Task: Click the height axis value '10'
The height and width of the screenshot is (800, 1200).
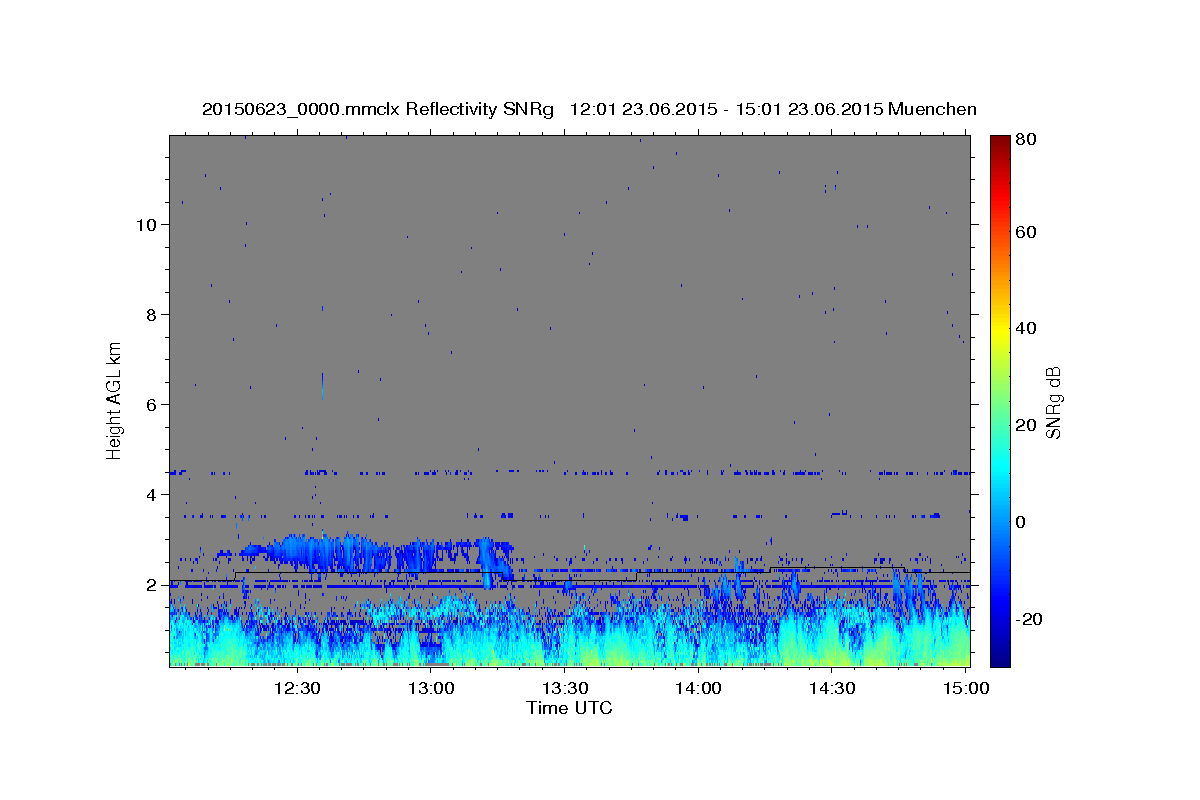Action: pos(145,225)
